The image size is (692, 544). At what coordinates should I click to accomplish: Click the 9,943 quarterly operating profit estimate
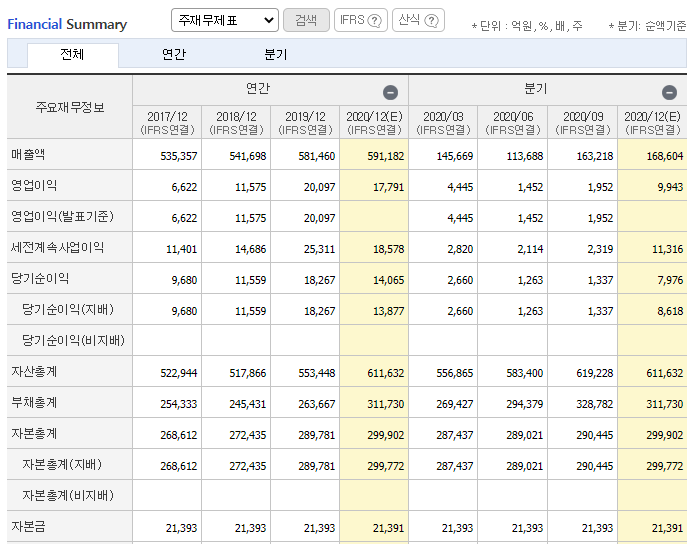[670, 187]
